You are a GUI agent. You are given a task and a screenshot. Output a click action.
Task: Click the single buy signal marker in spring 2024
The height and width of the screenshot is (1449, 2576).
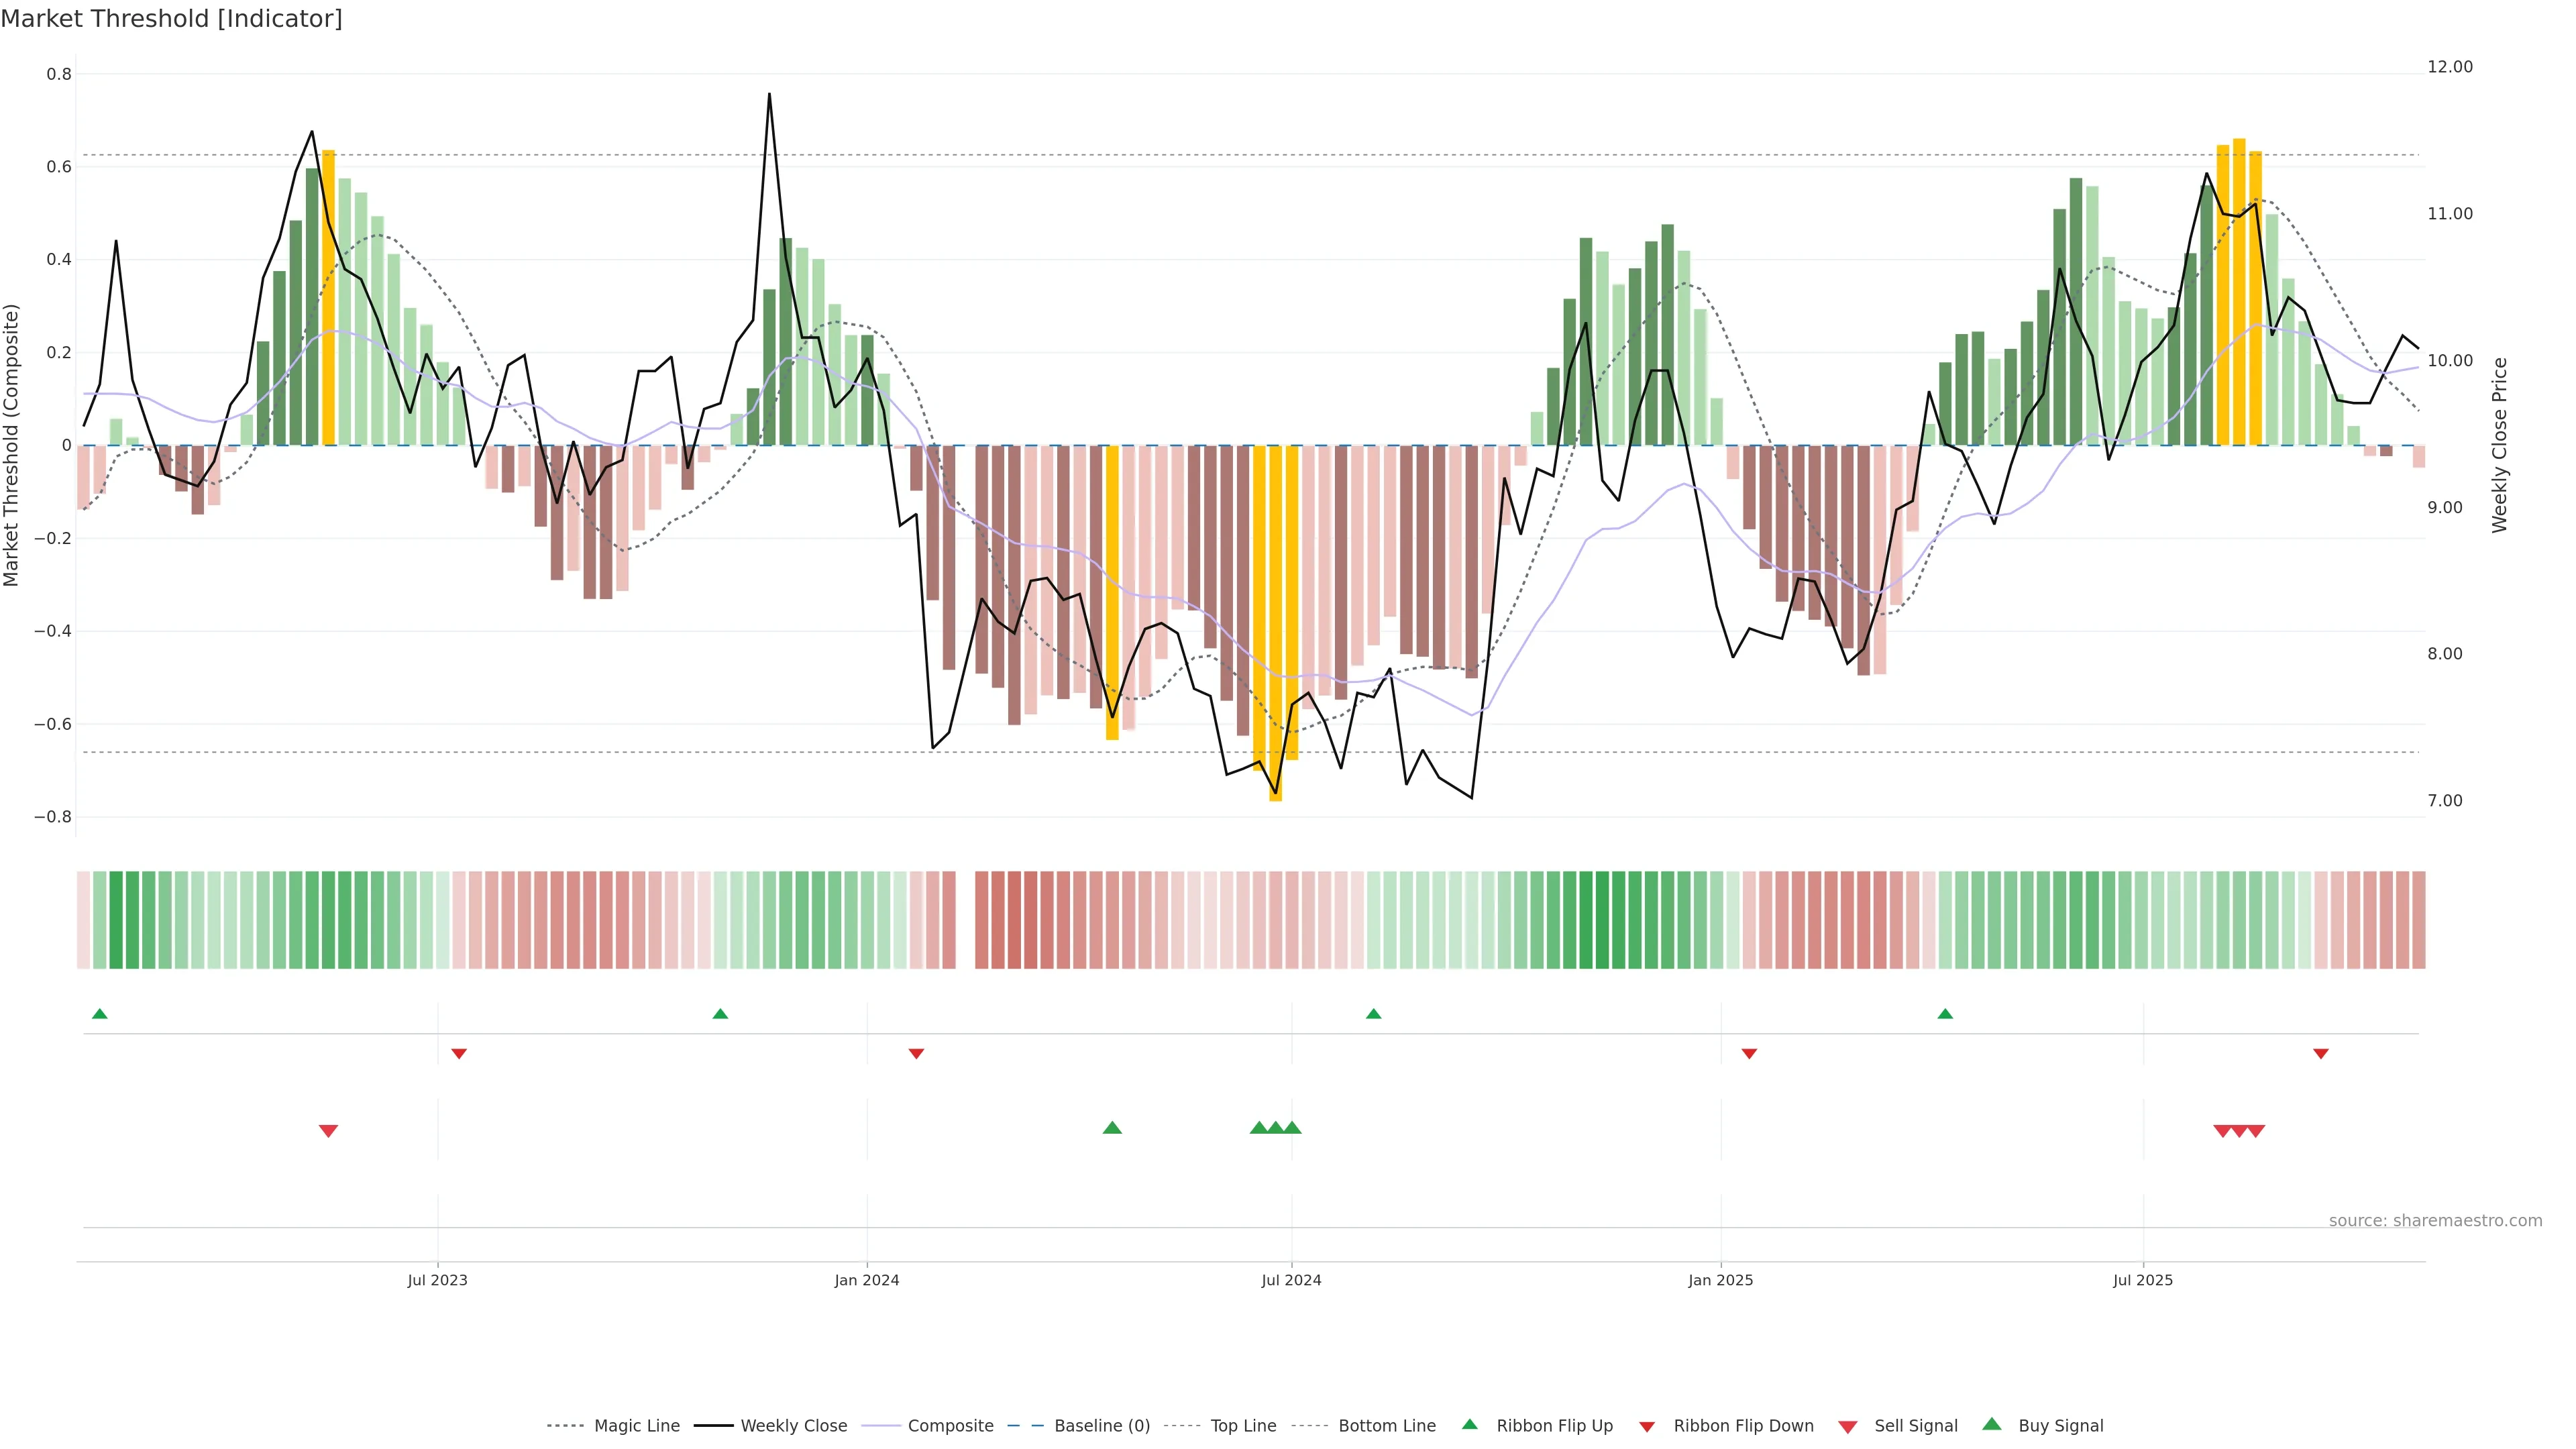1112,1128
